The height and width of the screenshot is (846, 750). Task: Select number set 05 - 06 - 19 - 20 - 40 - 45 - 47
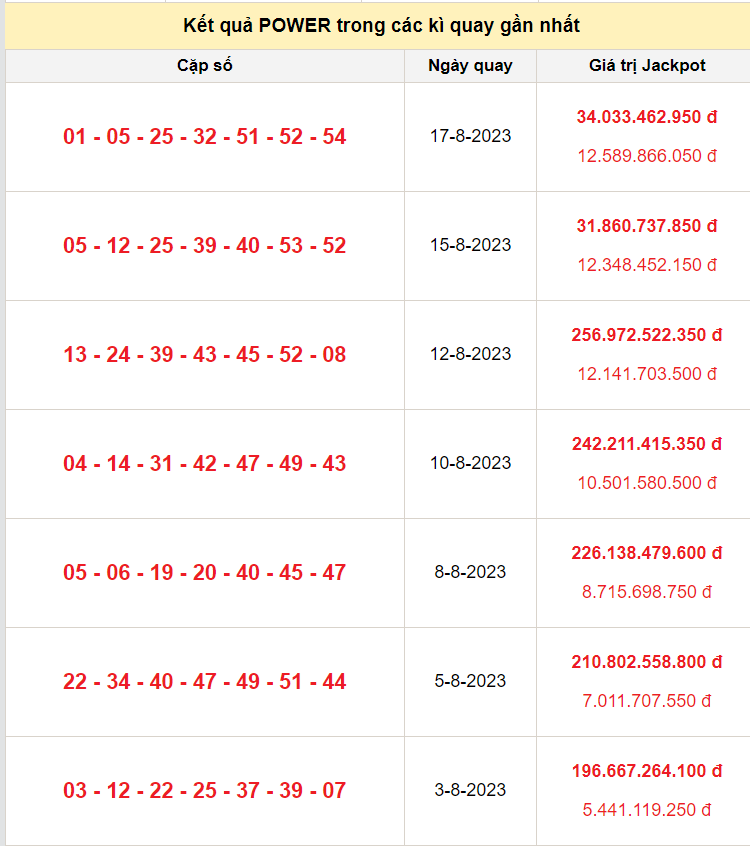click(x=205, y=573)
